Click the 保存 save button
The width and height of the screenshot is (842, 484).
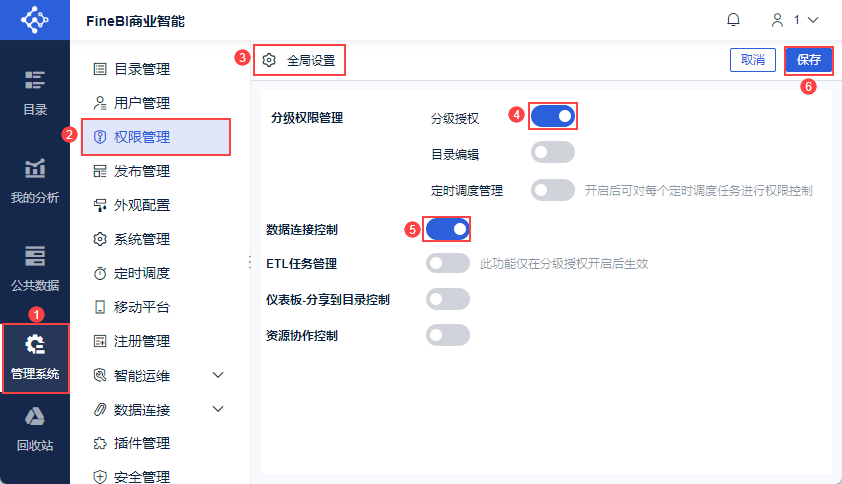click(808, 60)
